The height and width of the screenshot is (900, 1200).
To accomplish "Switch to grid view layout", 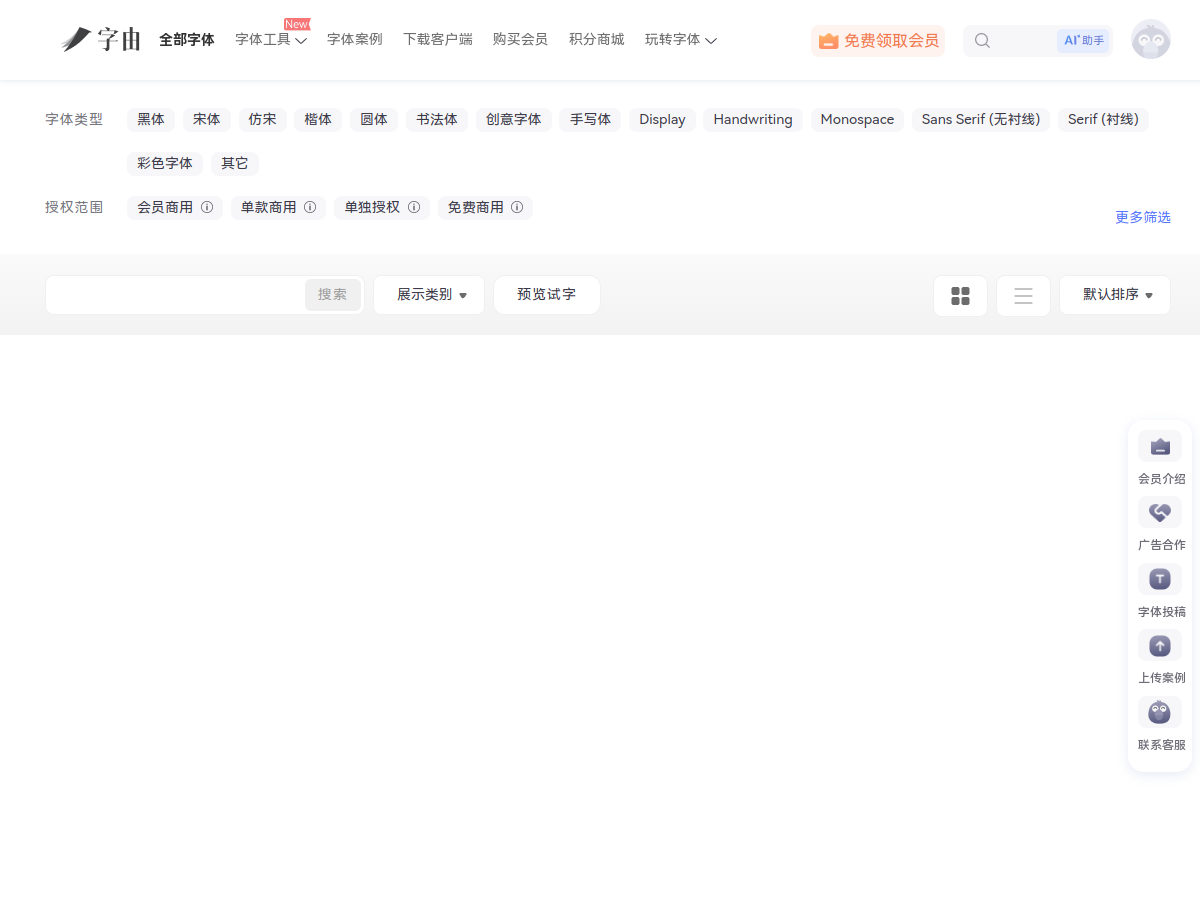I will (960, 296).
